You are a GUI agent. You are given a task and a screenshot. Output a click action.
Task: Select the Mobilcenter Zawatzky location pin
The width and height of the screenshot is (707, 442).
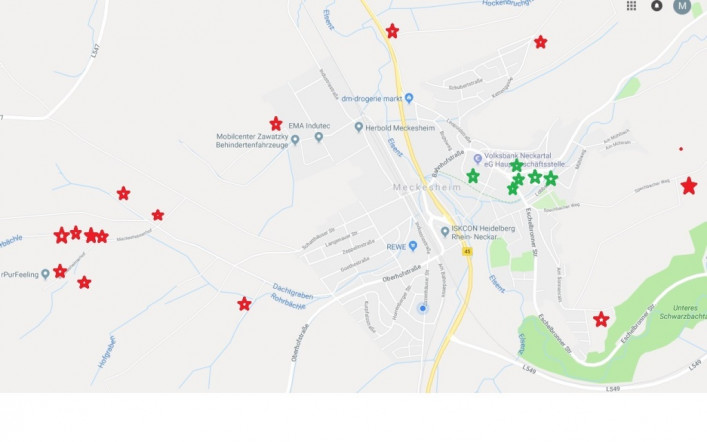click(x=295, y=140)
